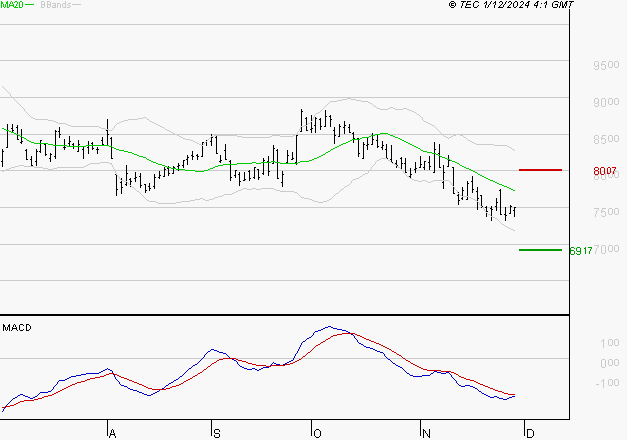Click the 7500 price axis label
Image resolution: width=627 pixels, height=440 pixels.
click(x=606, y=212)
